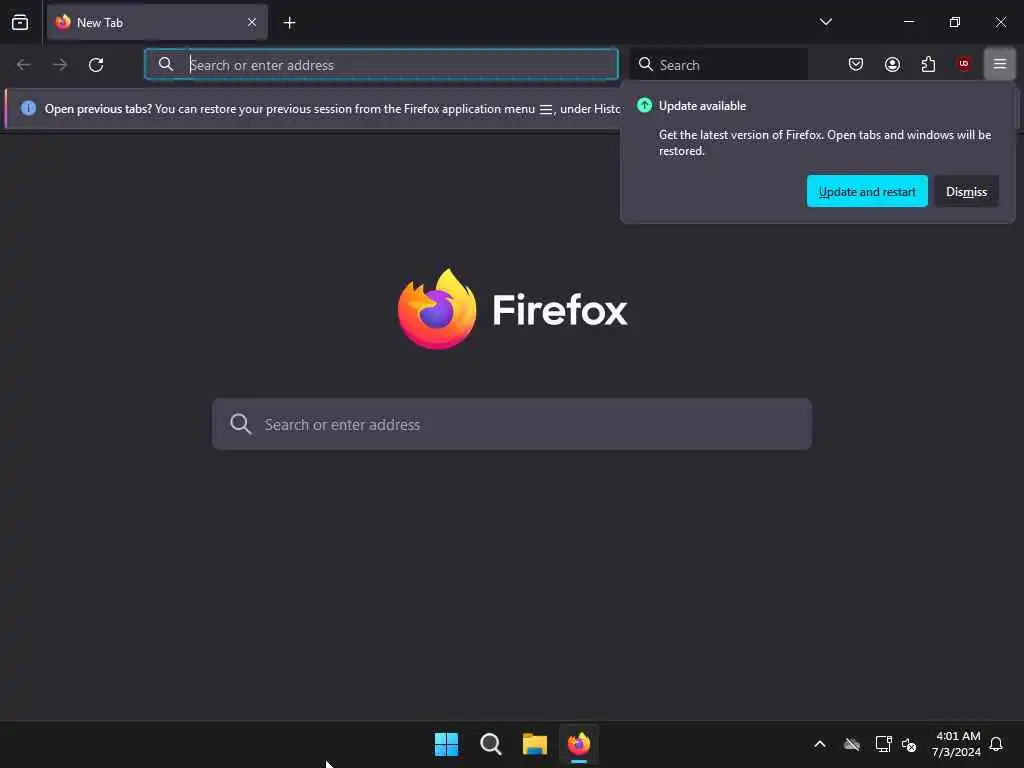Close the New Tab tab

pos(252,22)
